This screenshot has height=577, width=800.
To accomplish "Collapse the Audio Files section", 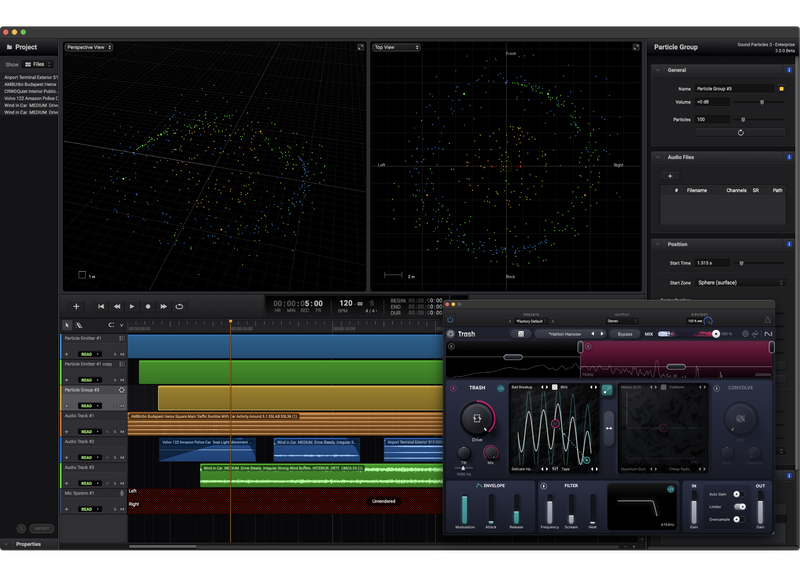I will click(659, 157).
